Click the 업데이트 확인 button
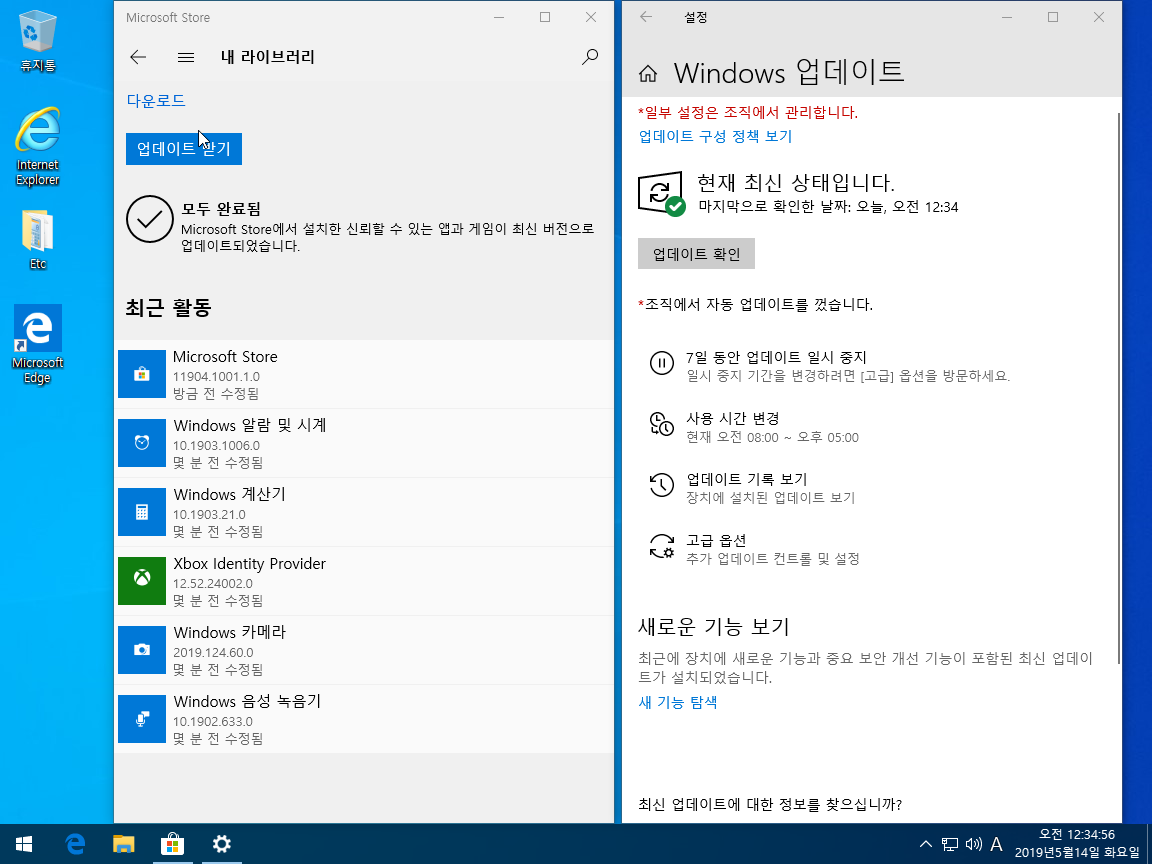Screen dimensions: 1152x864 coord(696,253)
